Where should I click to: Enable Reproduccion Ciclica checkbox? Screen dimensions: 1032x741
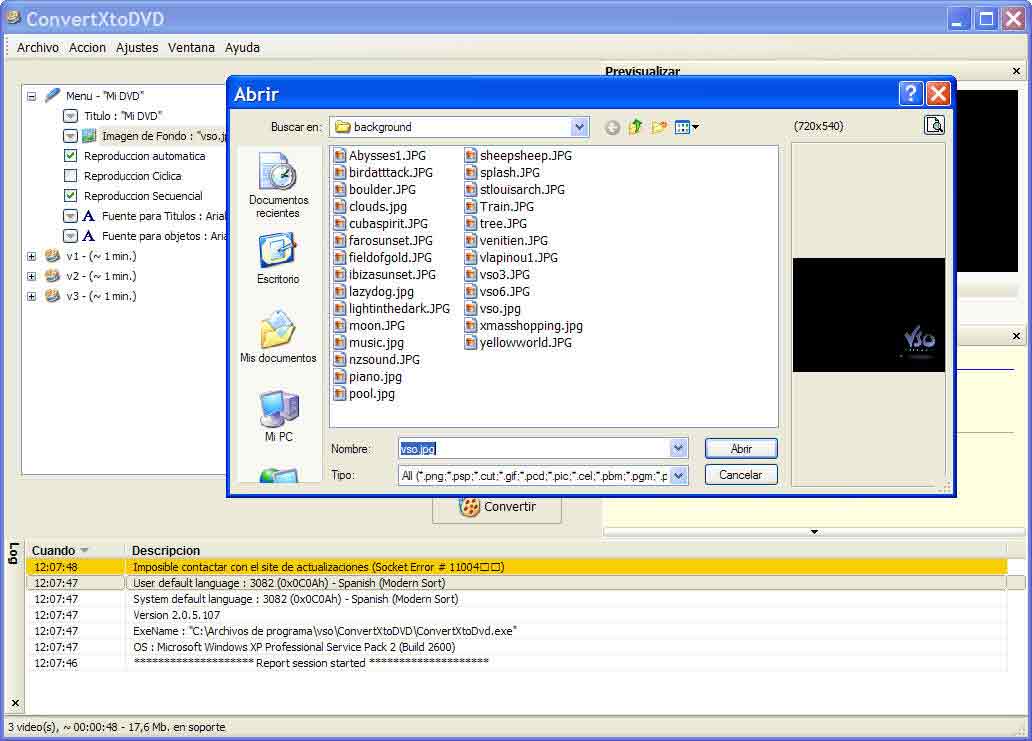click(x=70, y=176)
